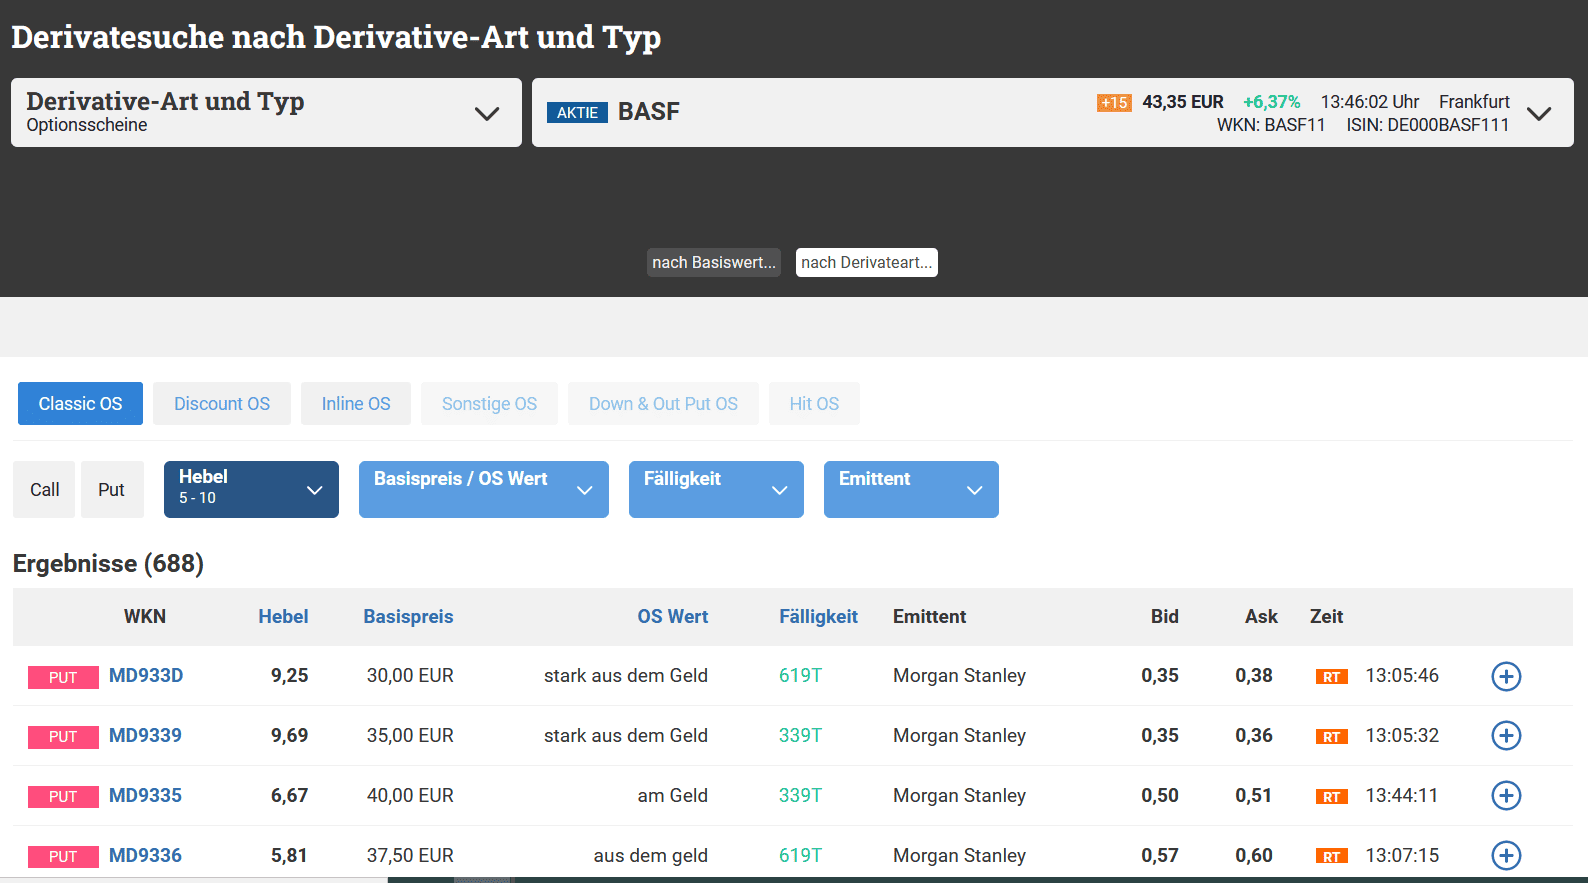Switch search to nach Basiswert
Screen dimensions: 1588x883
pyautogui.click(x=713, y=263)
